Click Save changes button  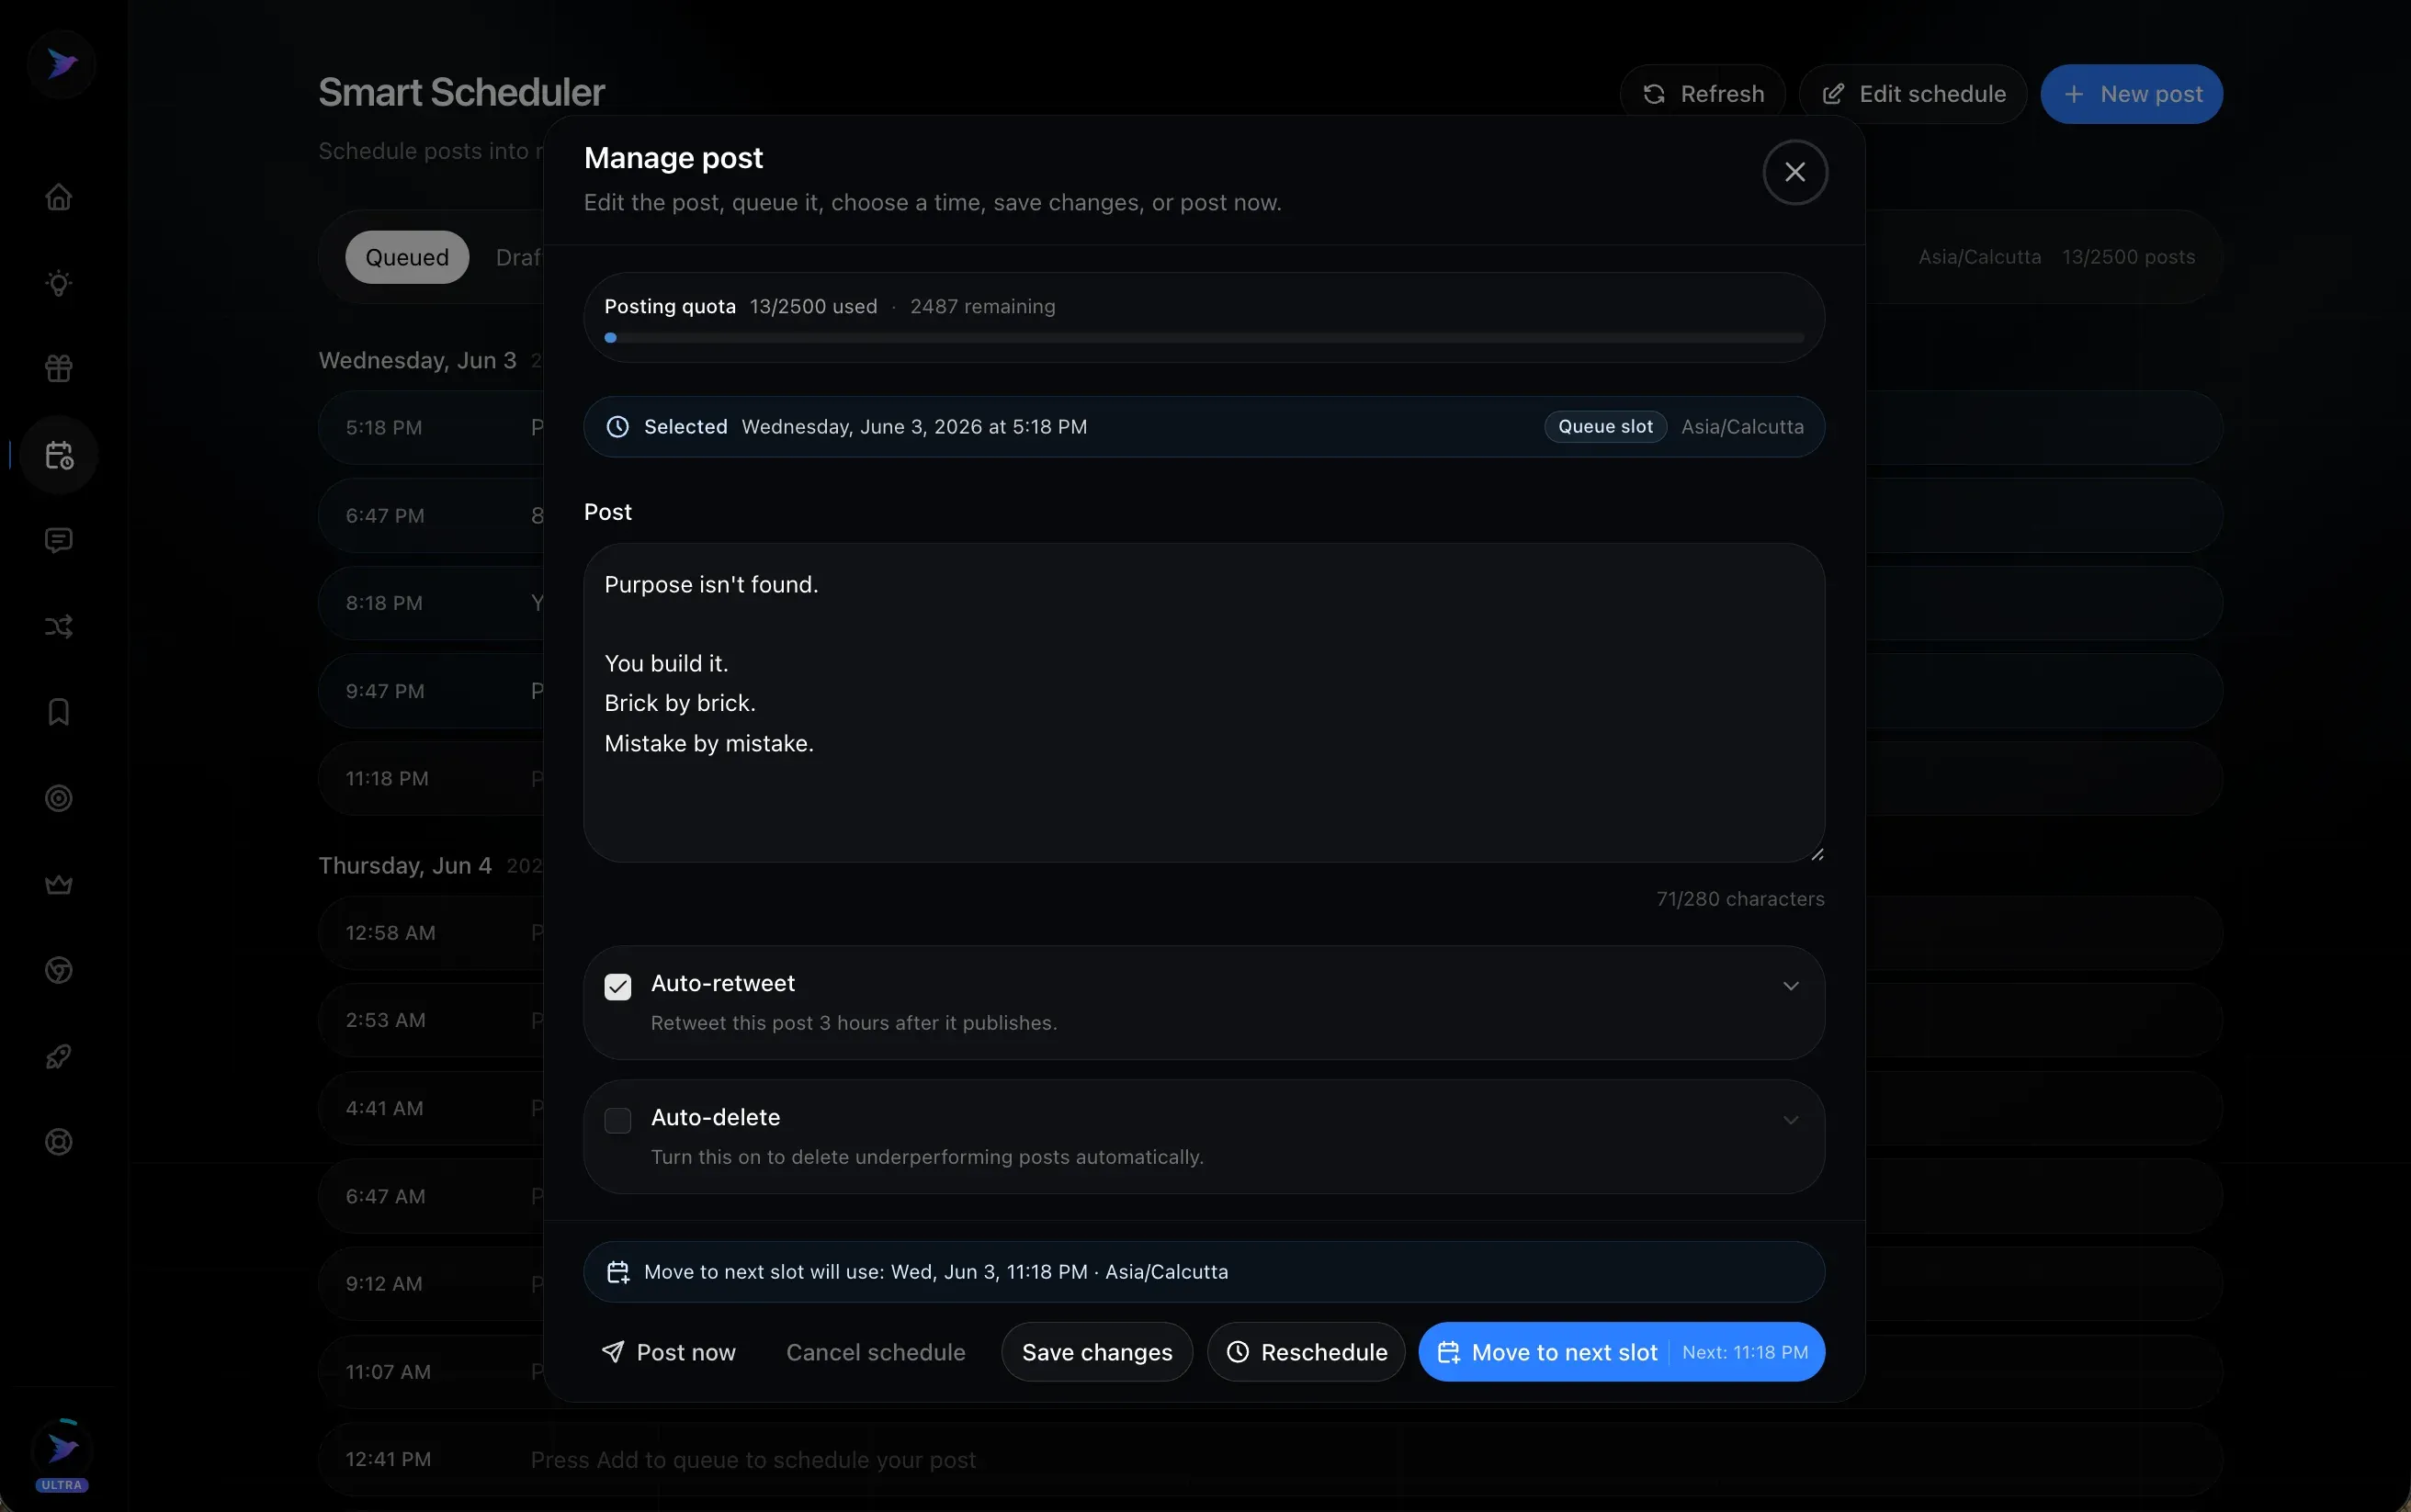tap(1097, 1352)
